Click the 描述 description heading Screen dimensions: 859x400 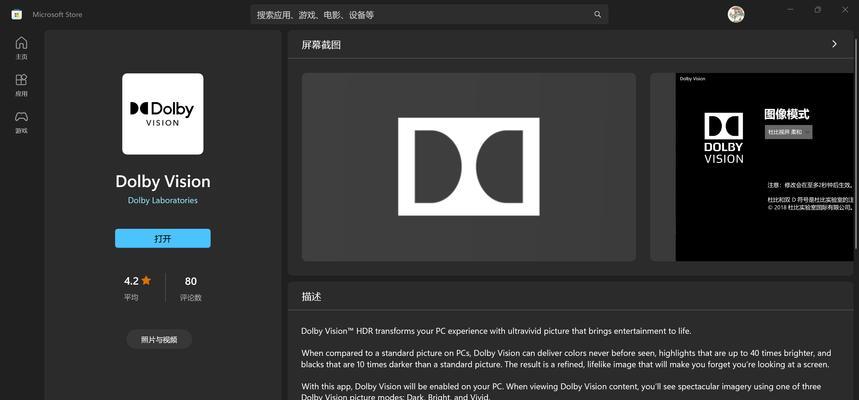(311, 297)
